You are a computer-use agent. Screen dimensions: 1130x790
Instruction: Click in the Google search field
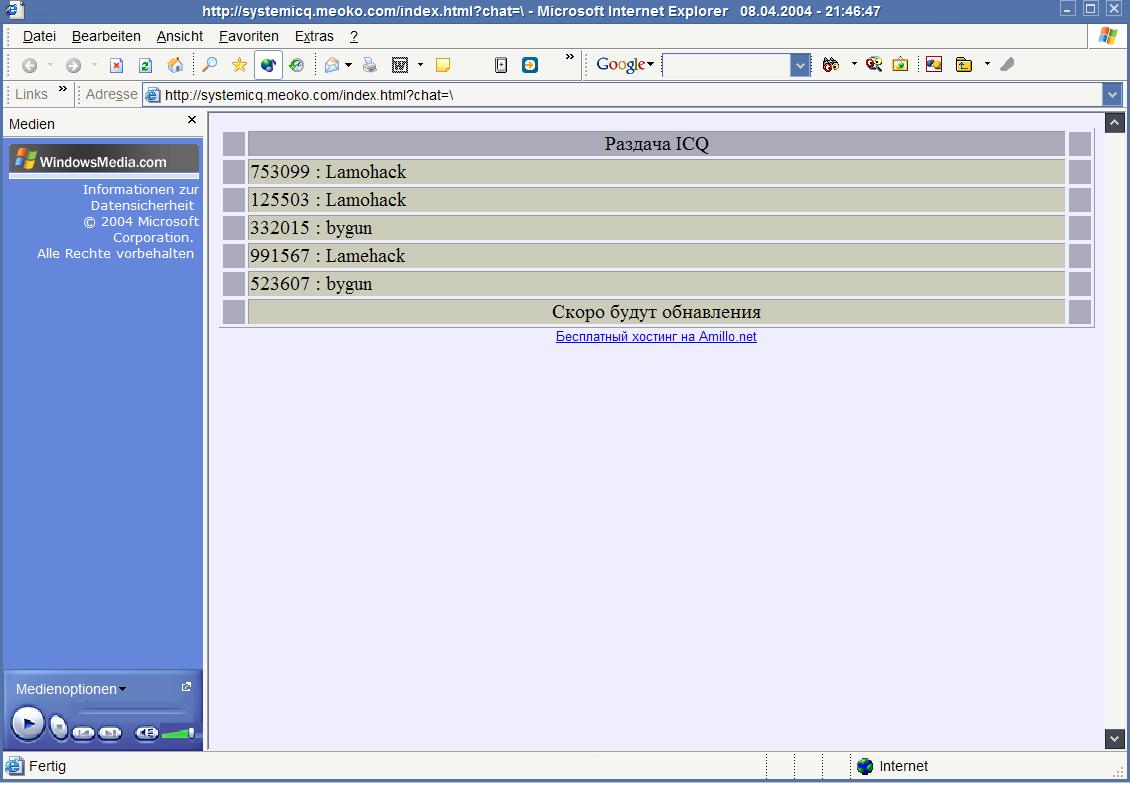pos(726,65)
